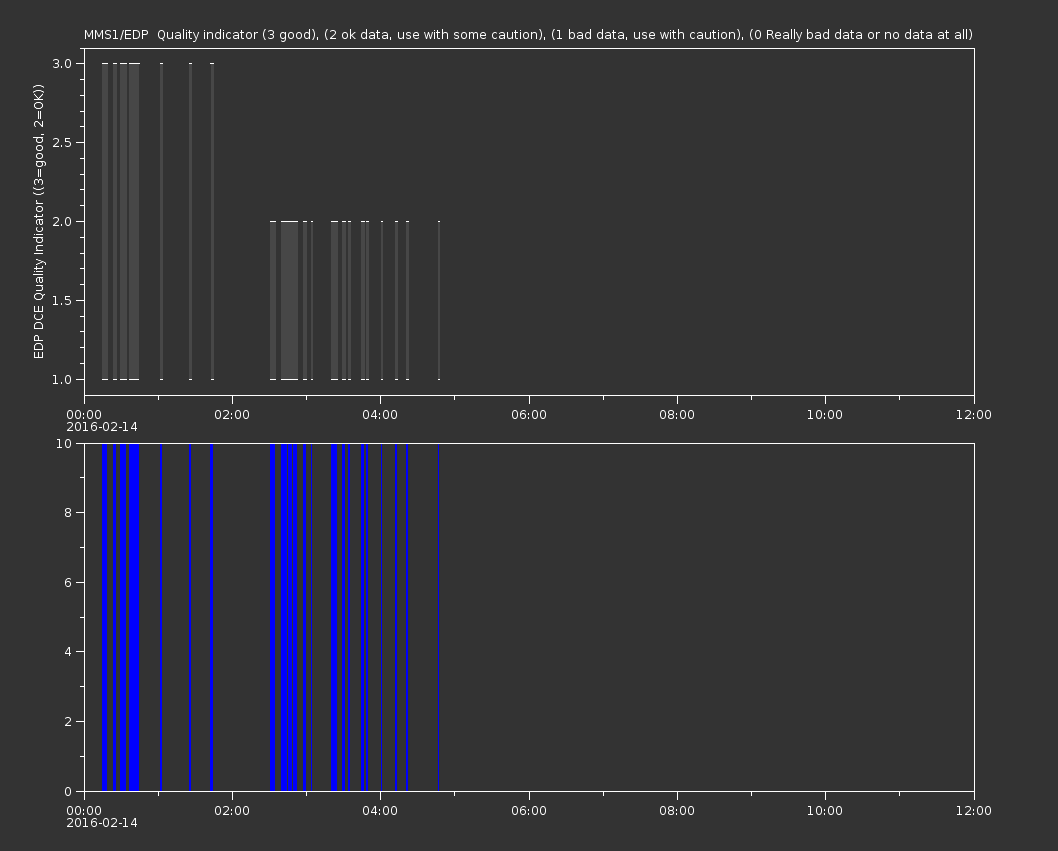Click the 4 tick label on blue plot
Viewport: 1058px width, 851px height.
68,652
